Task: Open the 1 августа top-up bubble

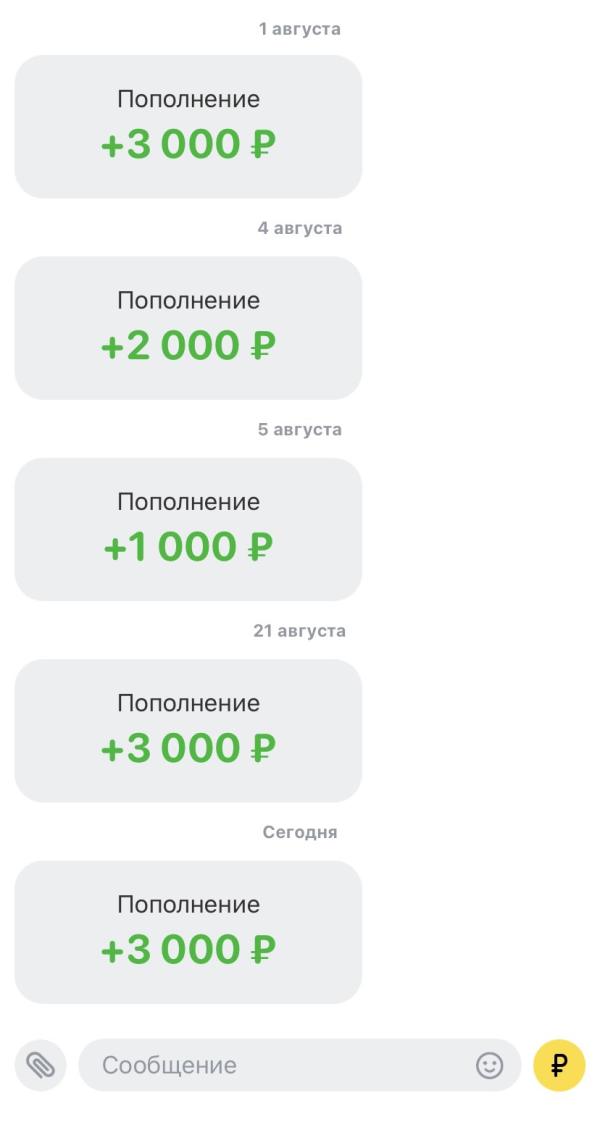Action: [x=188, y=127]
